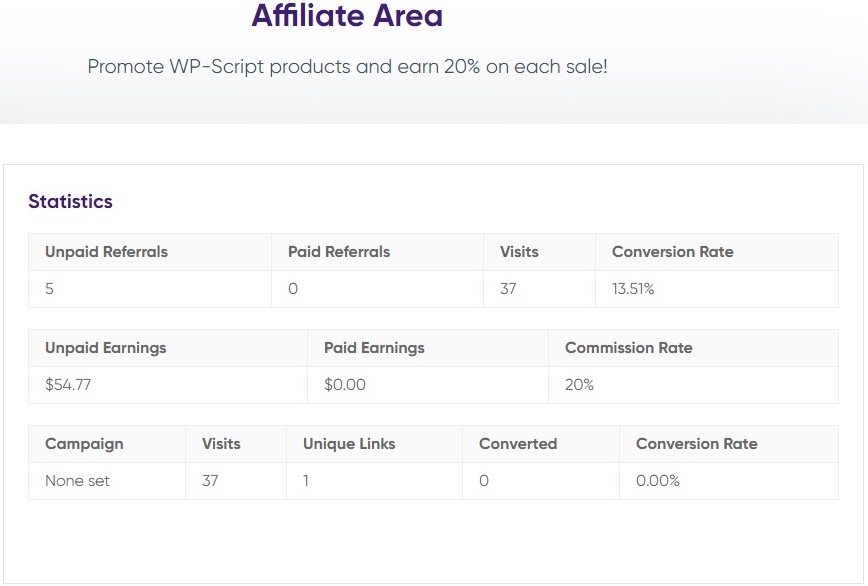Select the 20% commission rate value

click(580, 385)
